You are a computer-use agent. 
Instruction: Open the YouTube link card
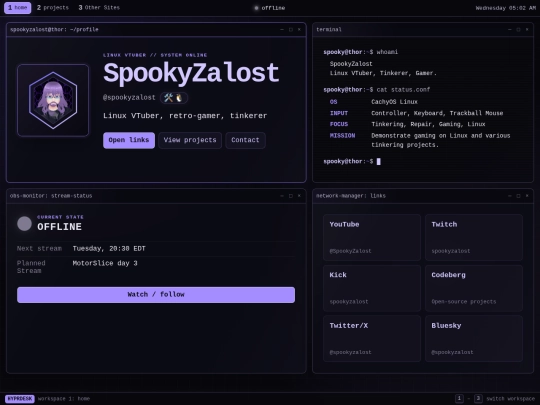point(372,237)
